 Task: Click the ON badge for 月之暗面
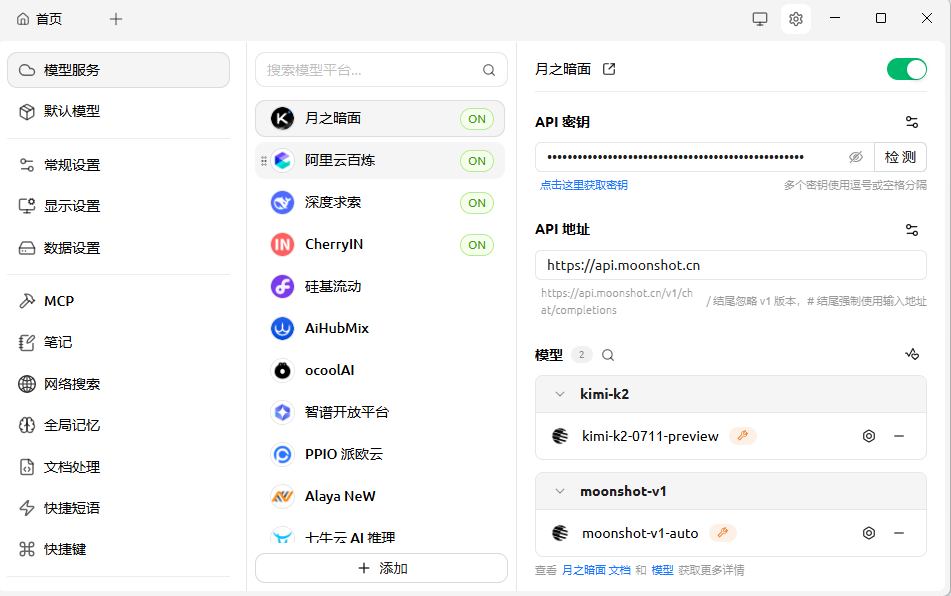pos(477,119)
